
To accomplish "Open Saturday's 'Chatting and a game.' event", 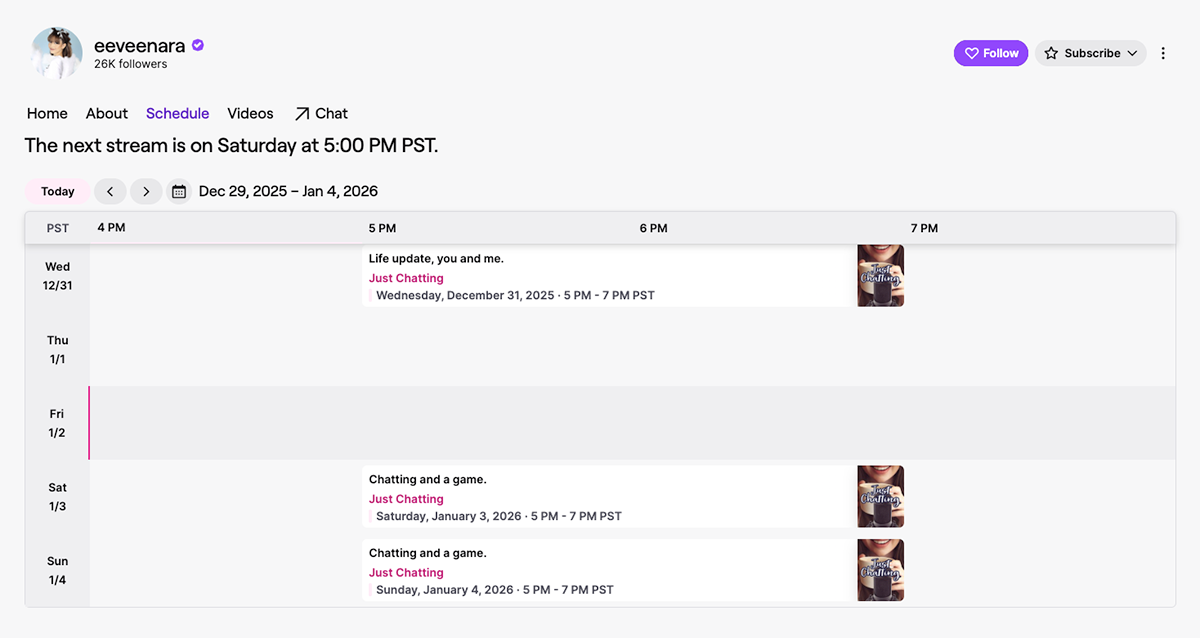I will (427, 480).
